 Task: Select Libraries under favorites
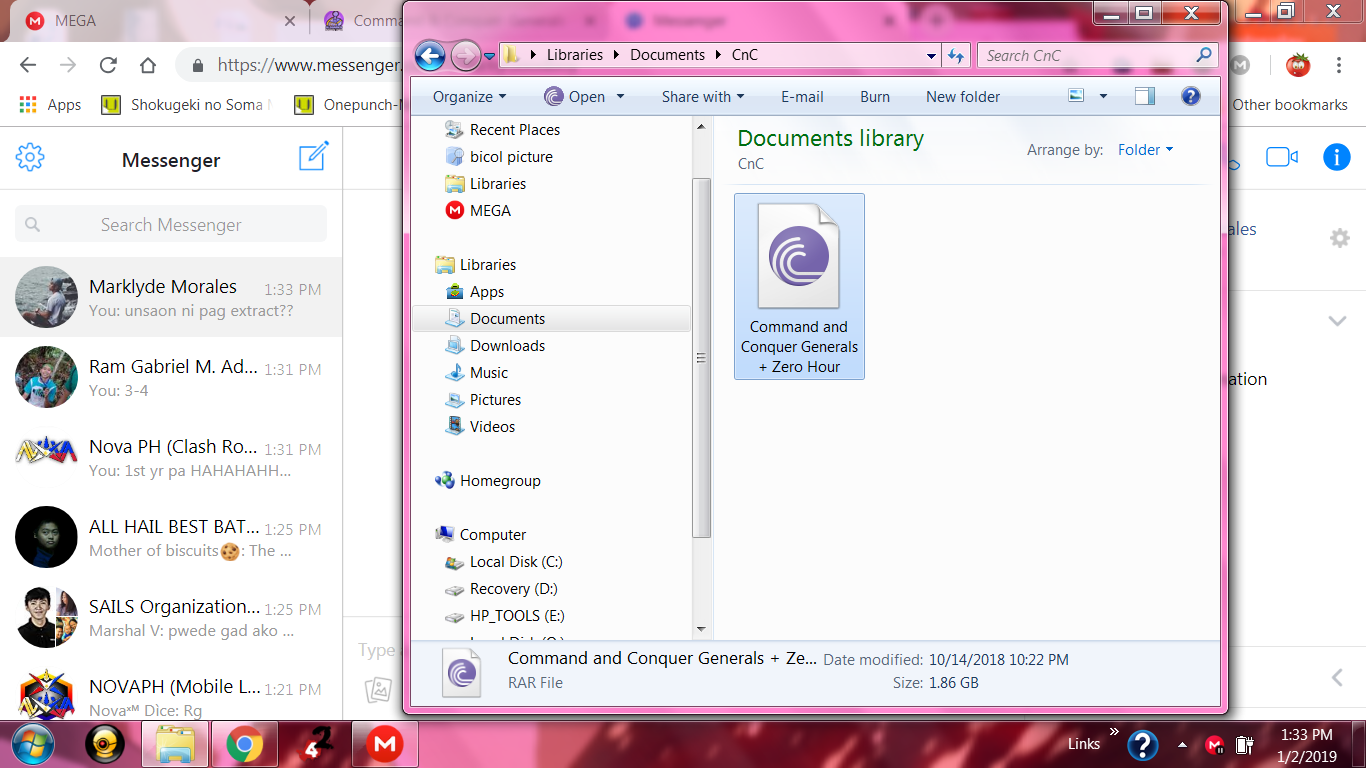point(485,184)
